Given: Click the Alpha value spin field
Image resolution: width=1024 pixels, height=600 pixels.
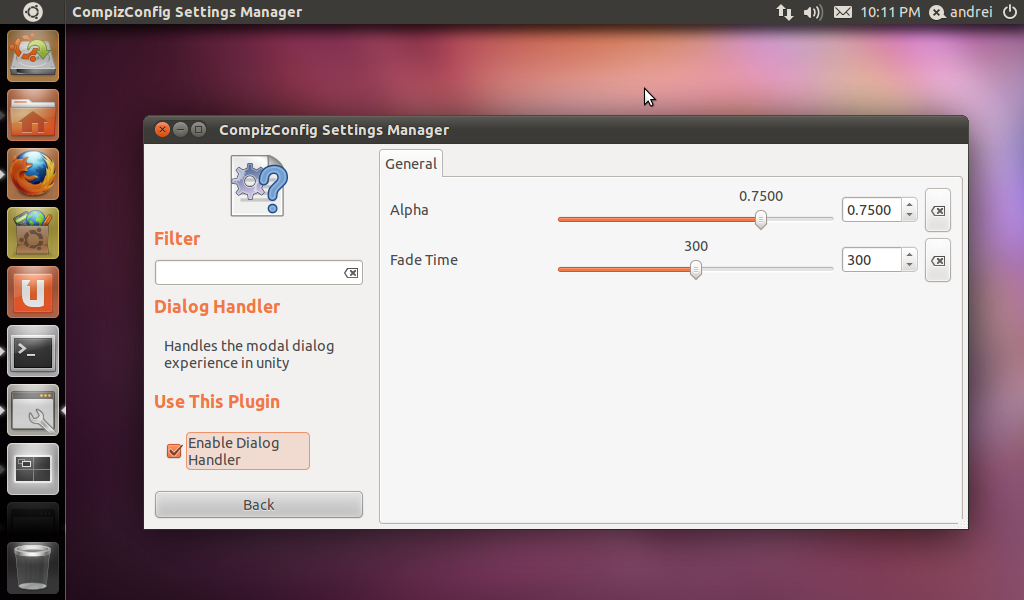Looking at the screenshot, I should [872, 210].
